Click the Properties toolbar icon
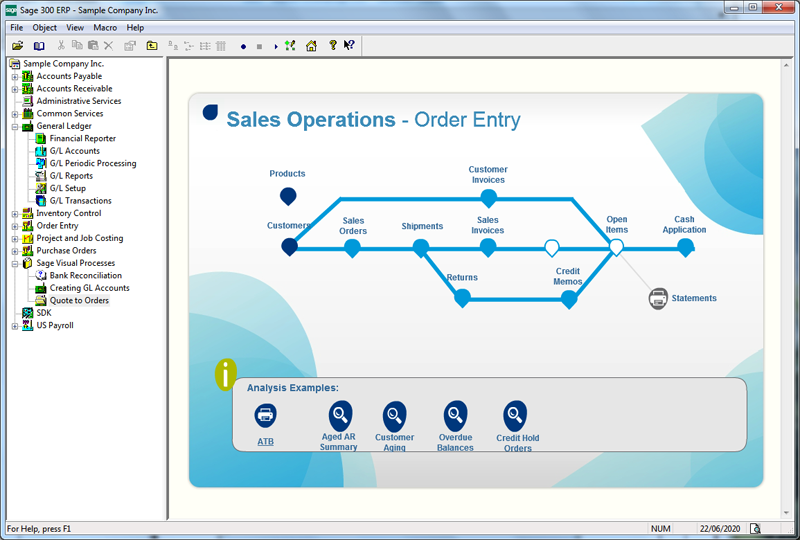This screenshot has width=800, height=540. [x=130, y=46]
